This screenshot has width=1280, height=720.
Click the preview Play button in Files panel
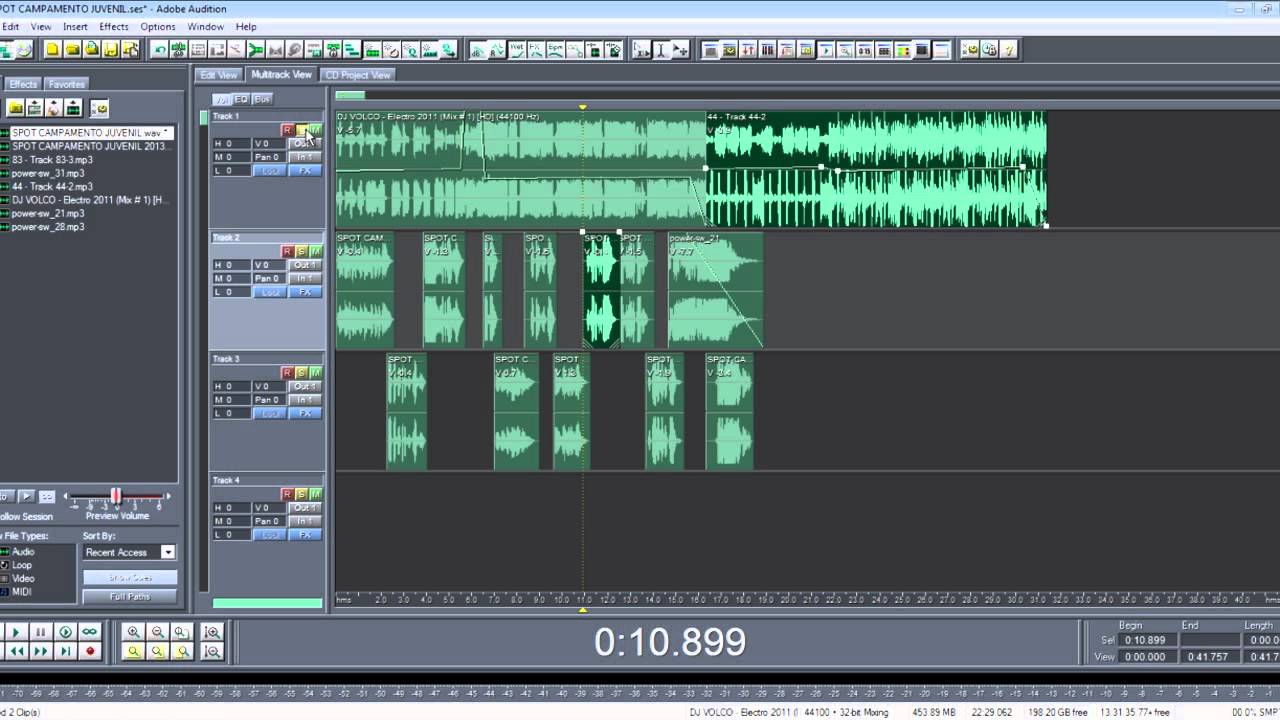pyautogui.click(x=27, y=496)
